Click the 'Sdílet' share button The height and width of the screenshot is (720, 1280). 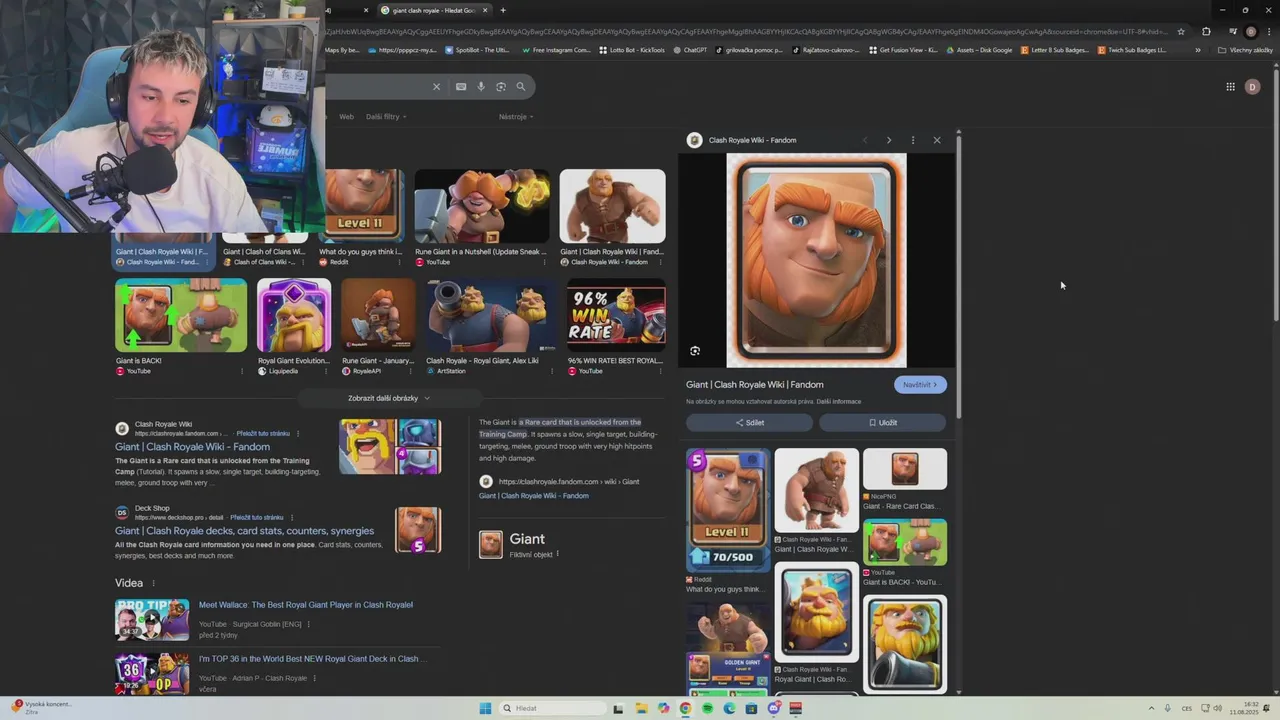749,423
